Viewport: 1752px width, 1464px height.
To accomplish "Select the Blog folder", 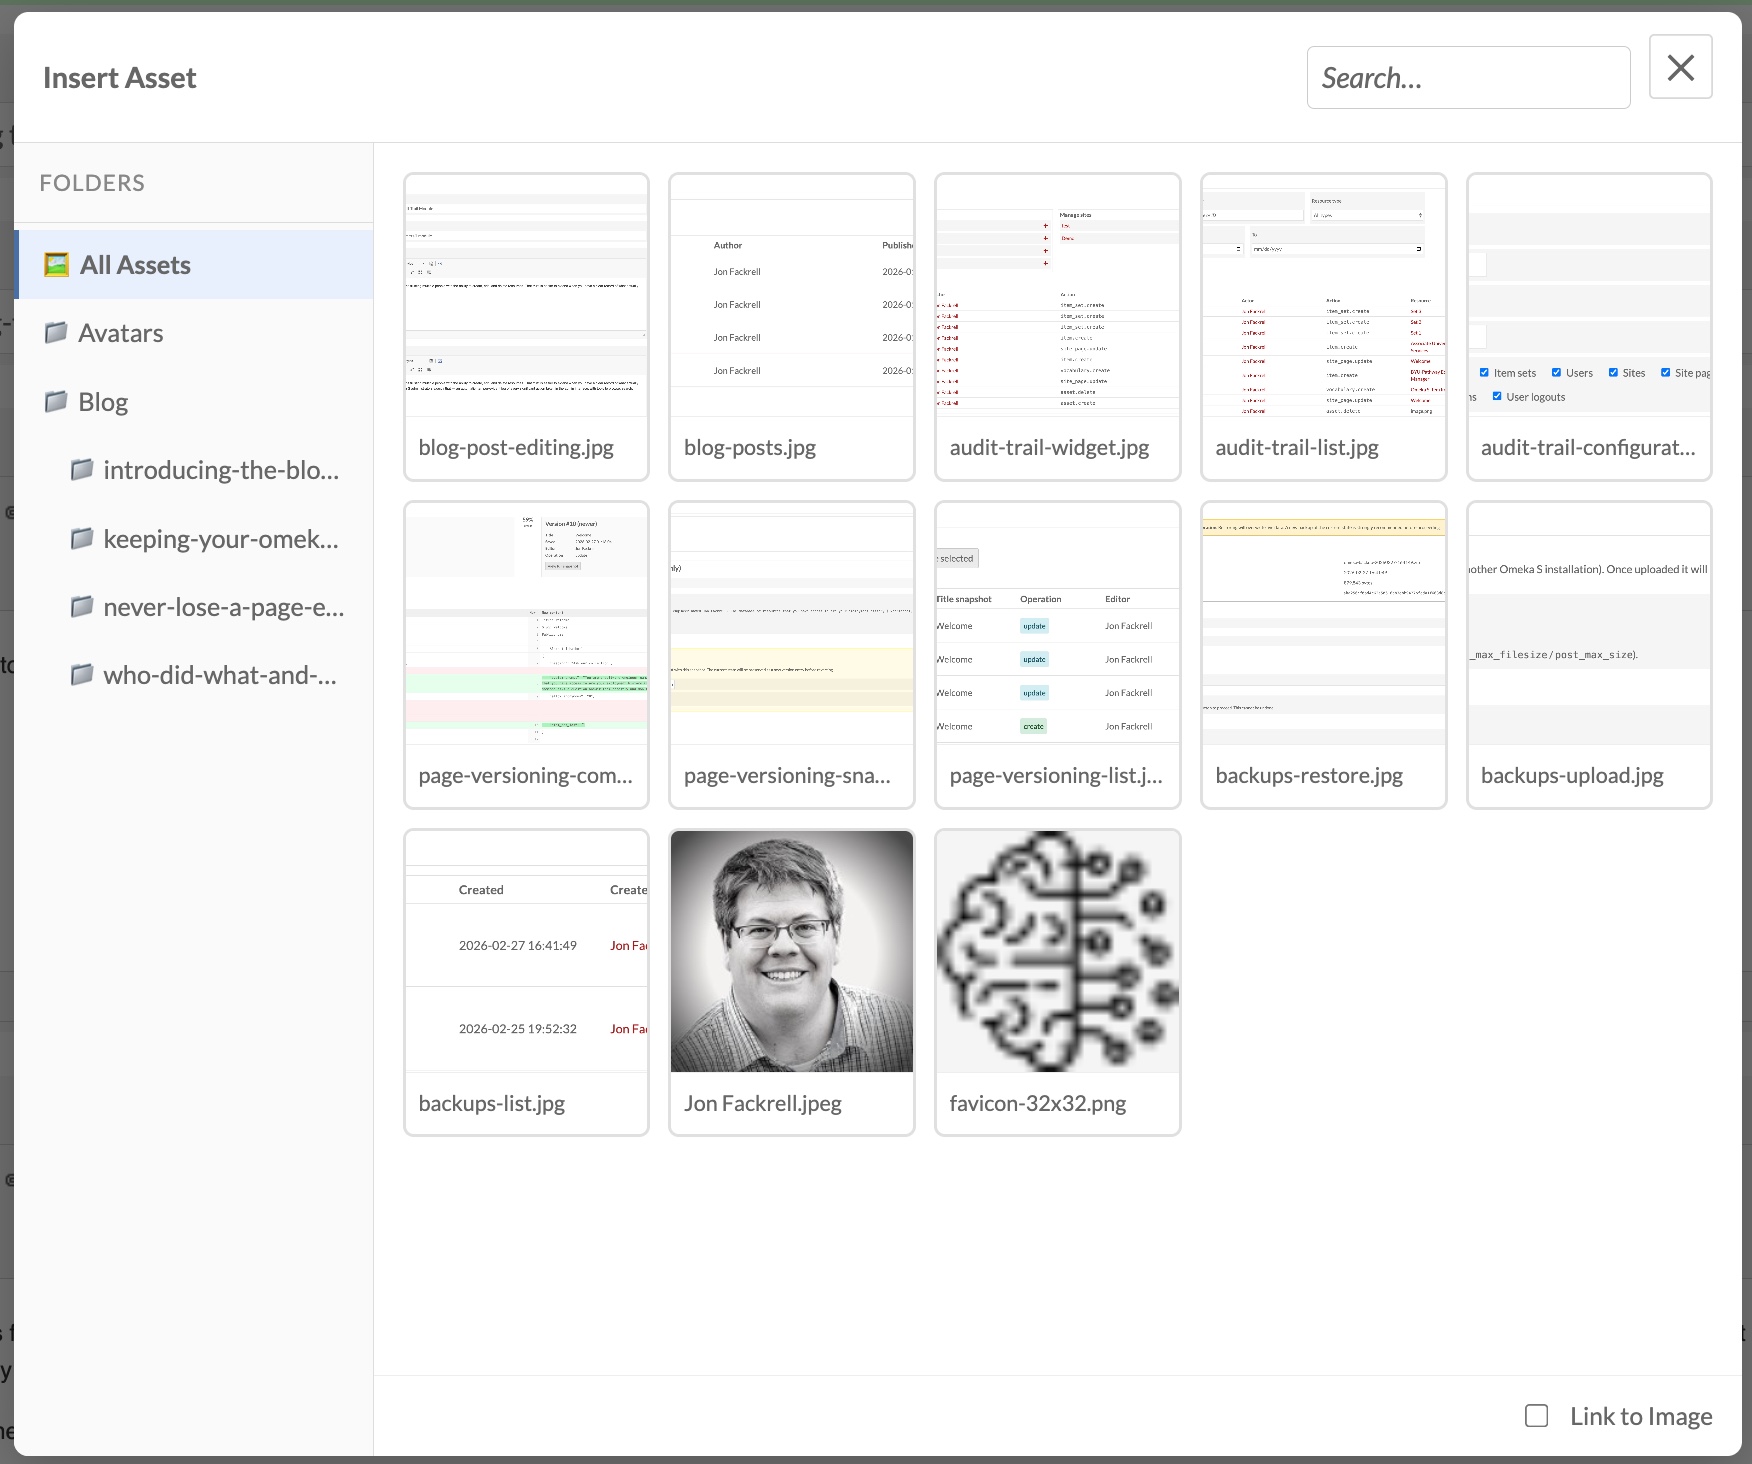I will click(102, 401).
